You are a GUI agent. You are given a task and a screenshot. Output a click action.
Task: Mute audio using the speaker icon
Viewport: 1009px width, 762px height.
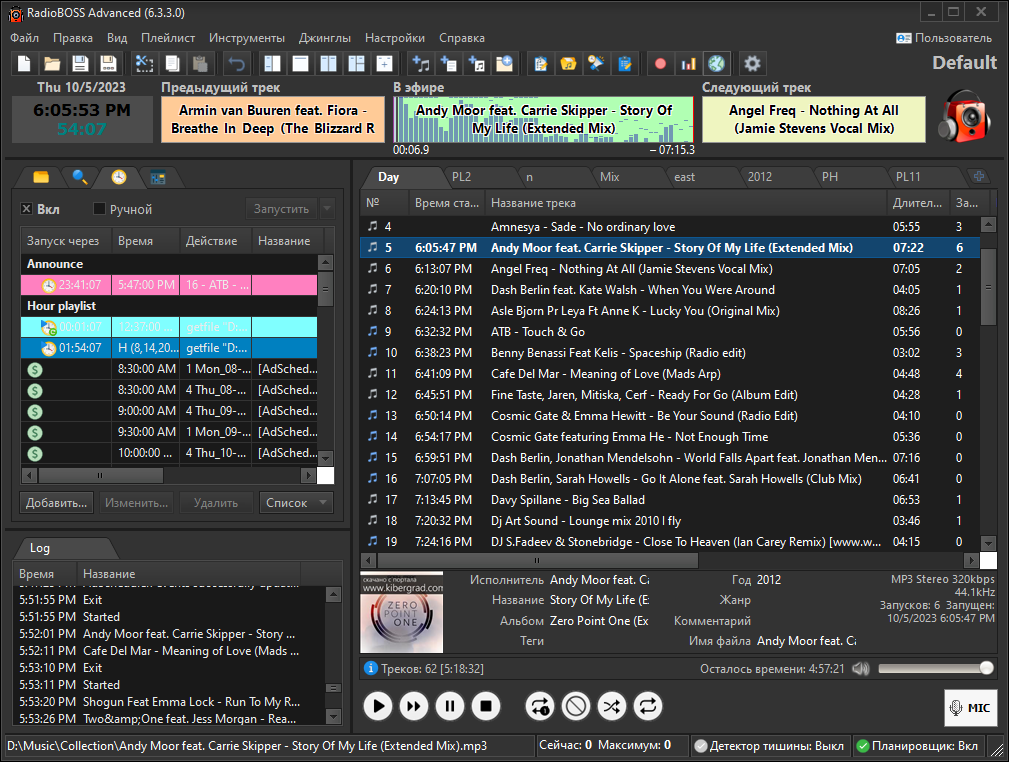click(861, 669)
